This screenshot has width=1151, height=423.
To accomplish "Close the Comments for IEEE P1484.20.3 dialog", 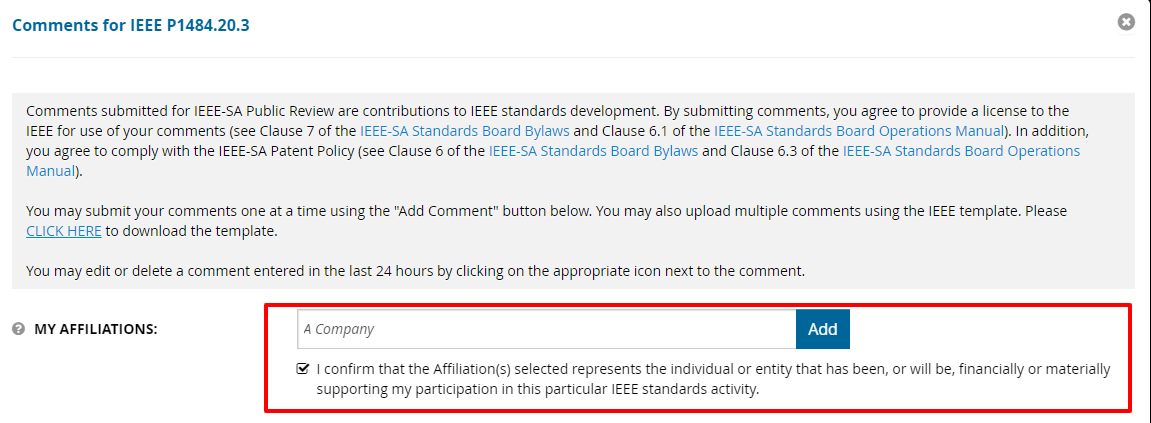I will 1126,22.
